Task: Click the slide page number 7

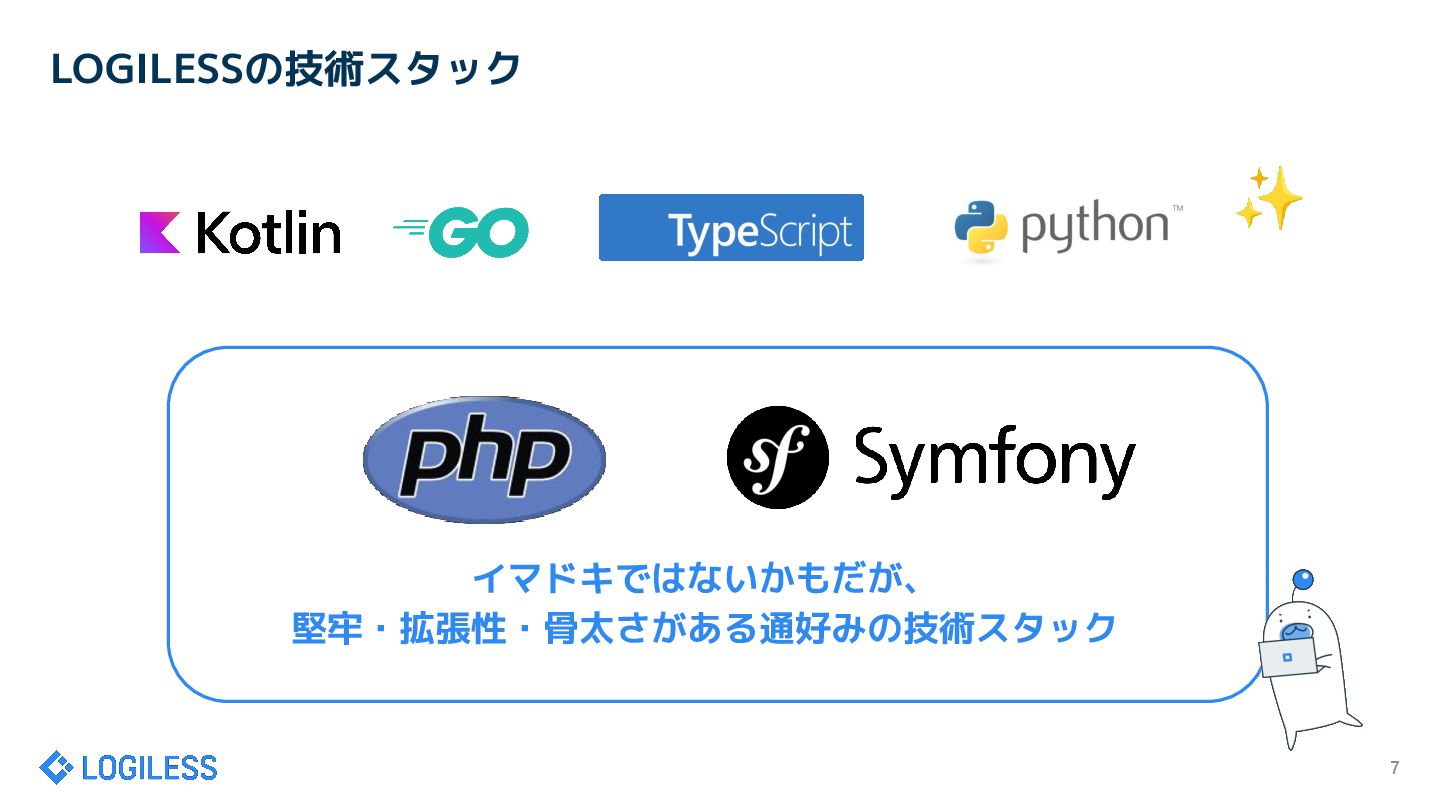Action: (x=1395, y=768)
